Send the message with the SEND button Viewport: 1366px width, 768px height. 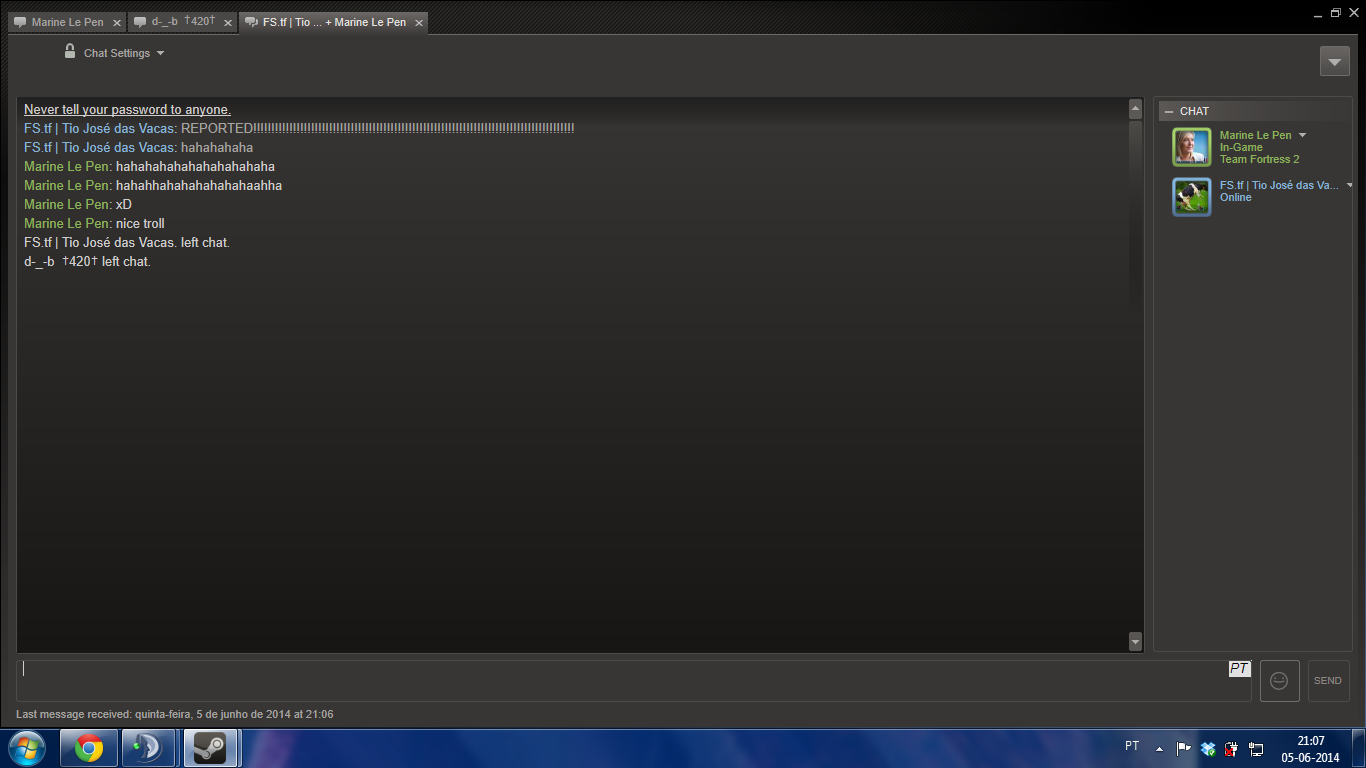(x=1328, y=681)
